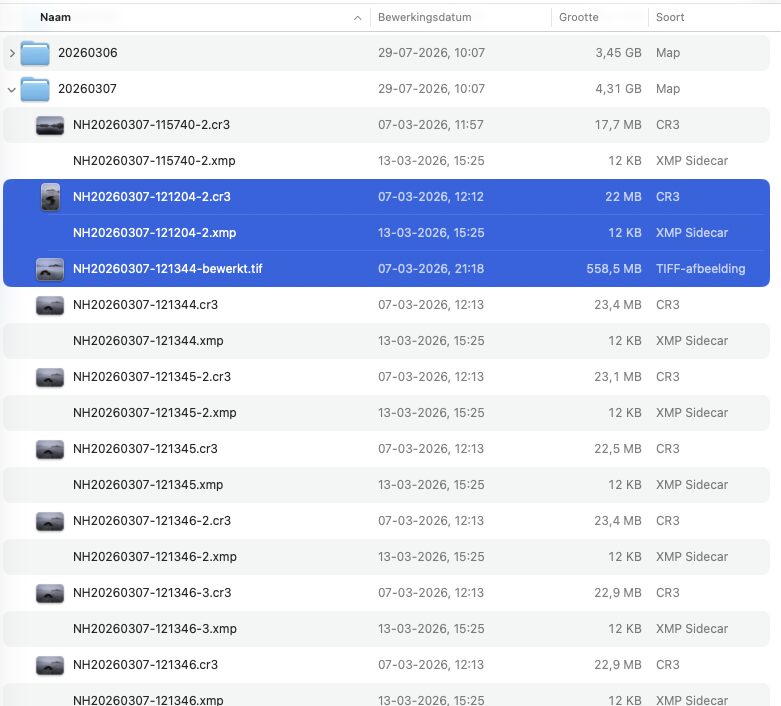This screenshot has height=706, width=781.
Task: Select file NH20260307-115740-2.xmp
Action: (154, 160)
